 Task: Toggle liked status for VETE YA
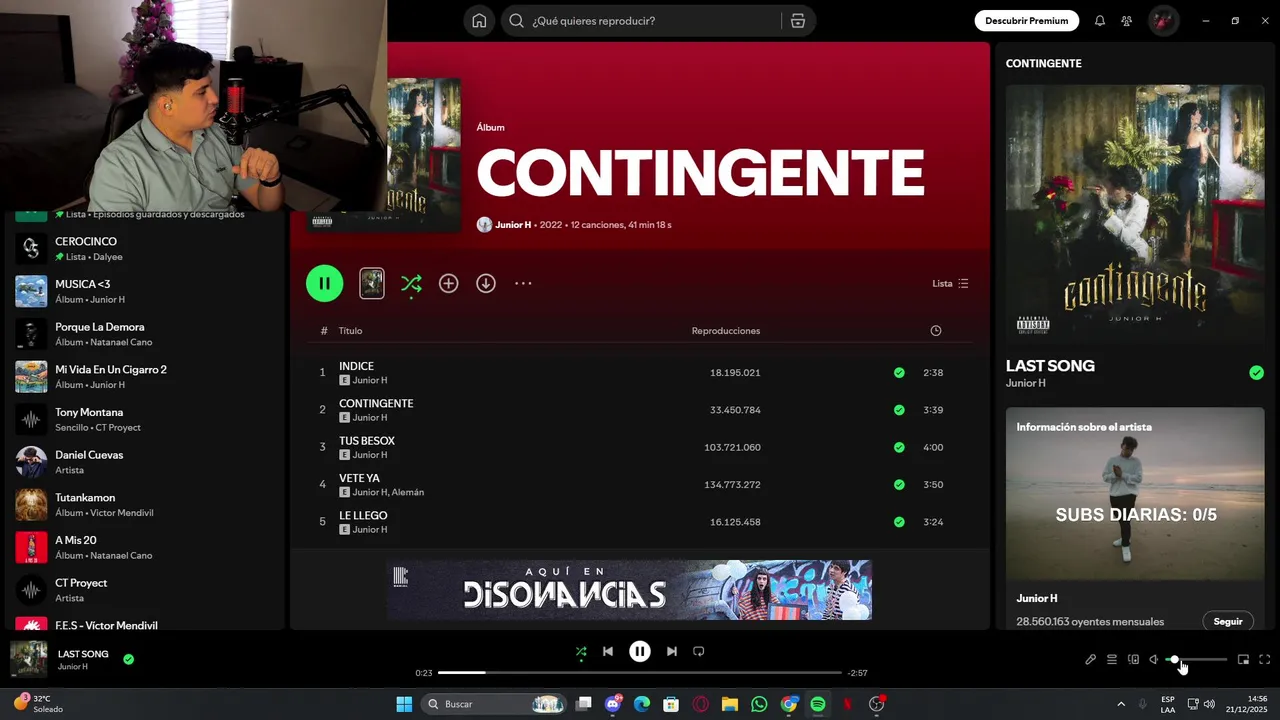point(899,485)
